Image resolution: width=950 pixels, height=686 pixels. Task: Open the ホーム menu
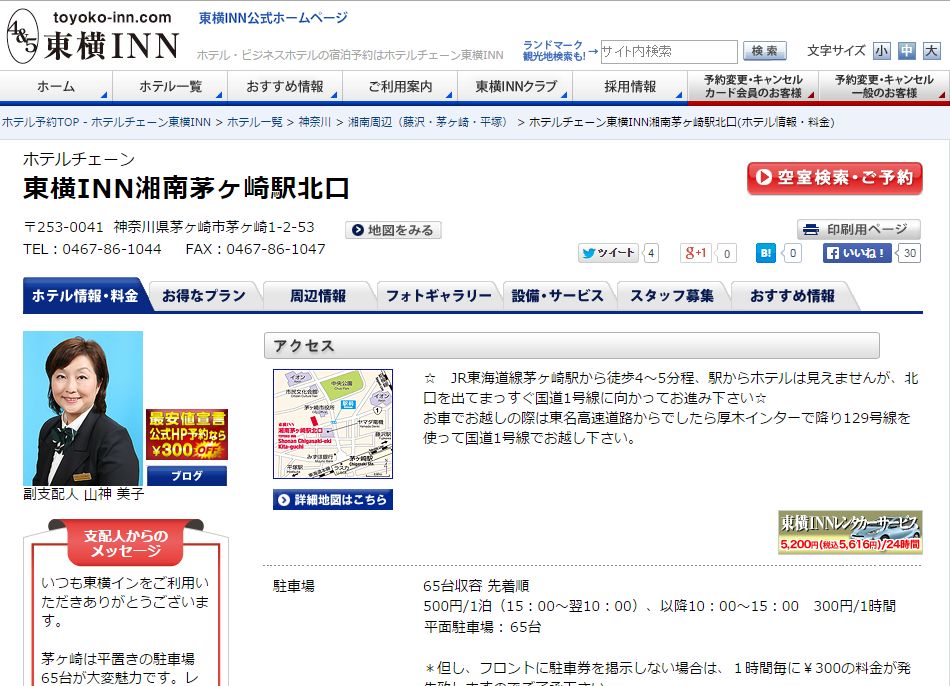click(56, 87)
